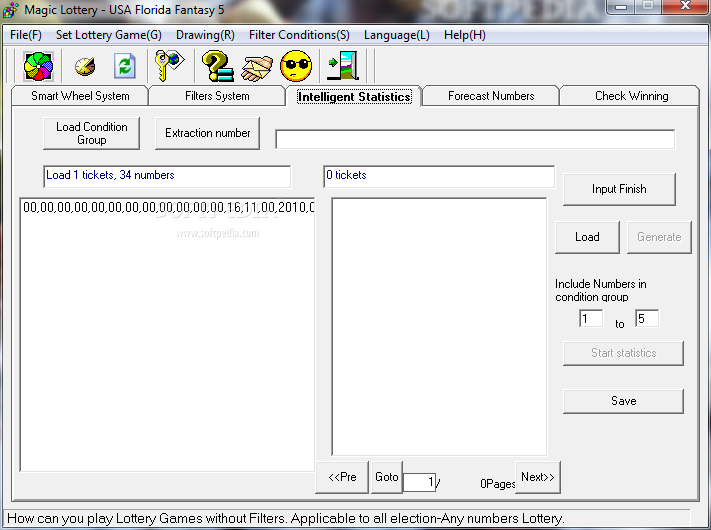Viewport: 711px width, 530px height.
Task: Click the Load button
Action: 587,237
